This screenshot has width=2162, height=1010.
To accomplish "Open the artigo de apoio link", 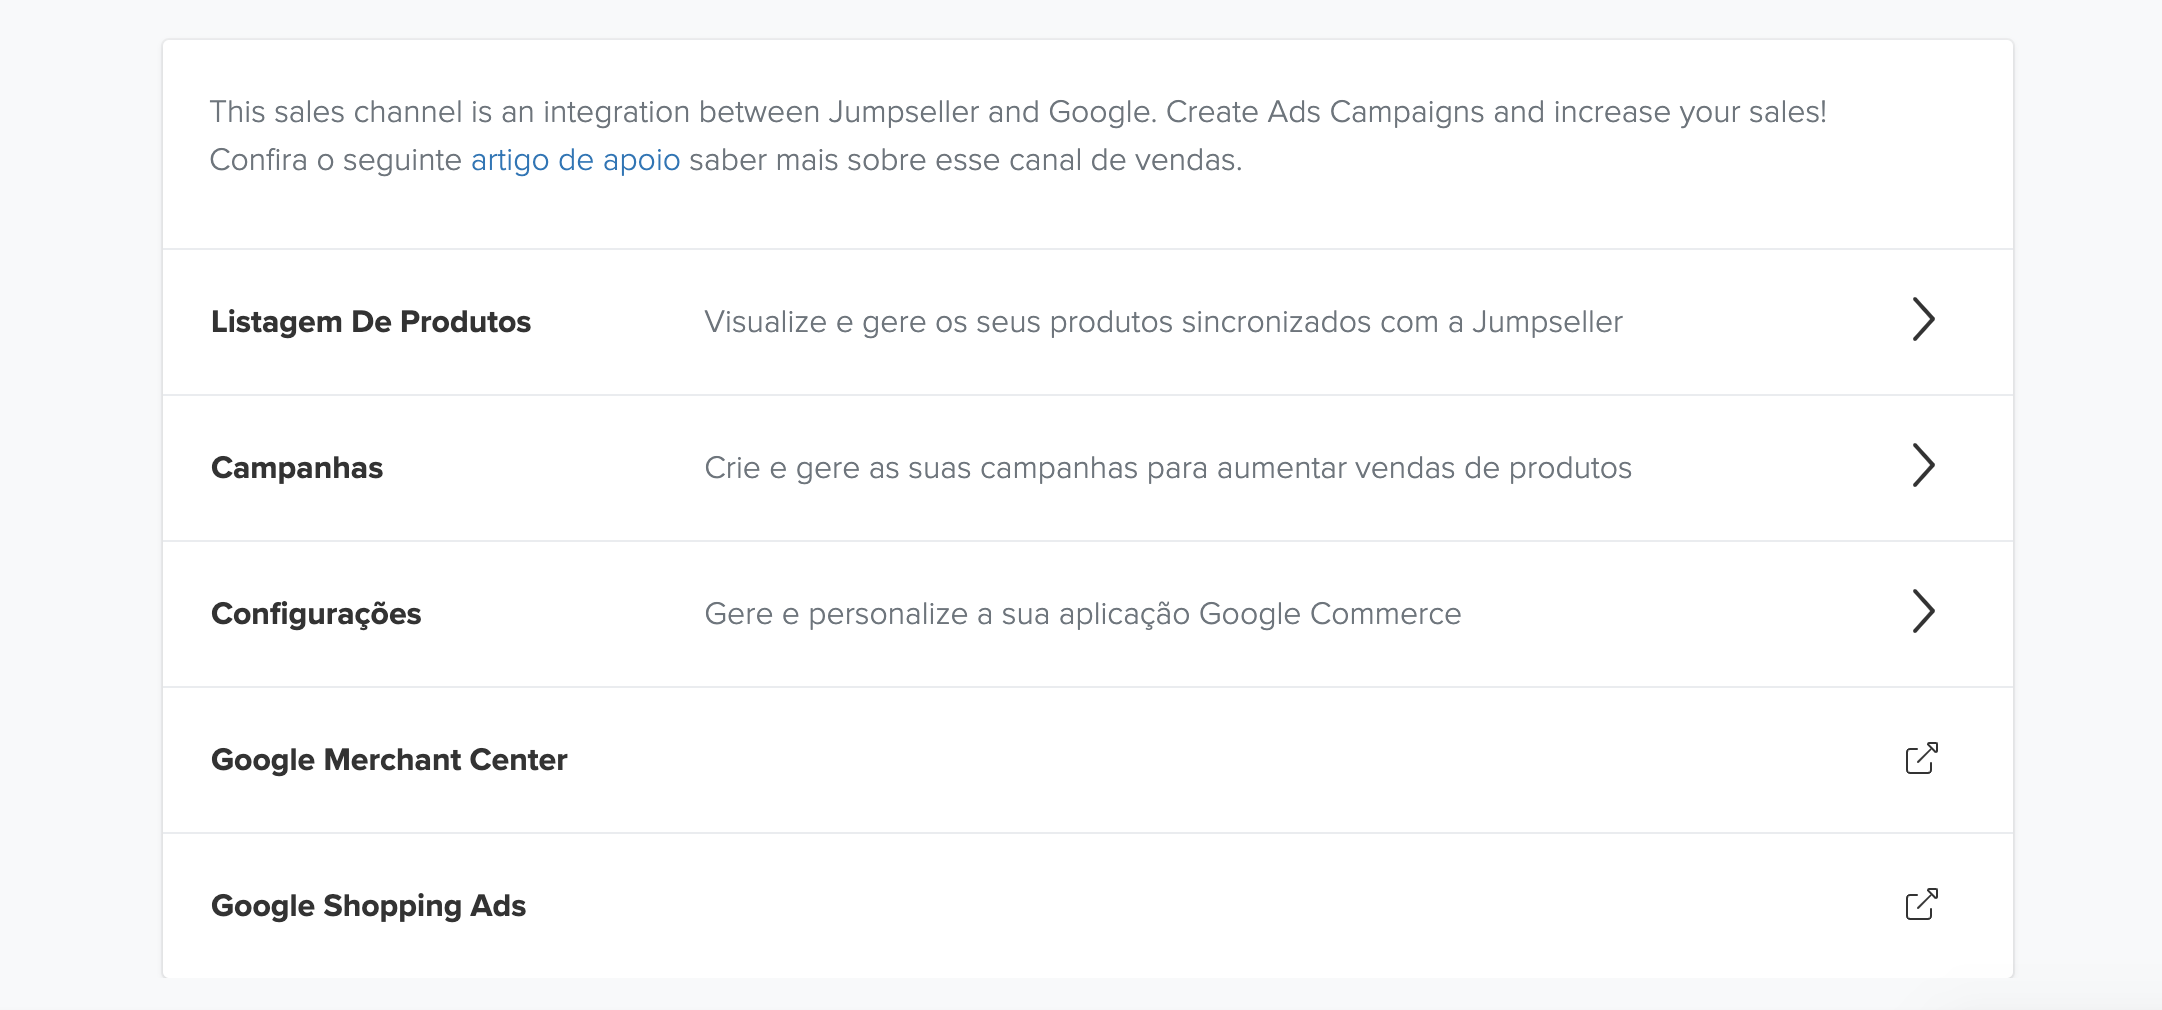I will coord(575,160).
